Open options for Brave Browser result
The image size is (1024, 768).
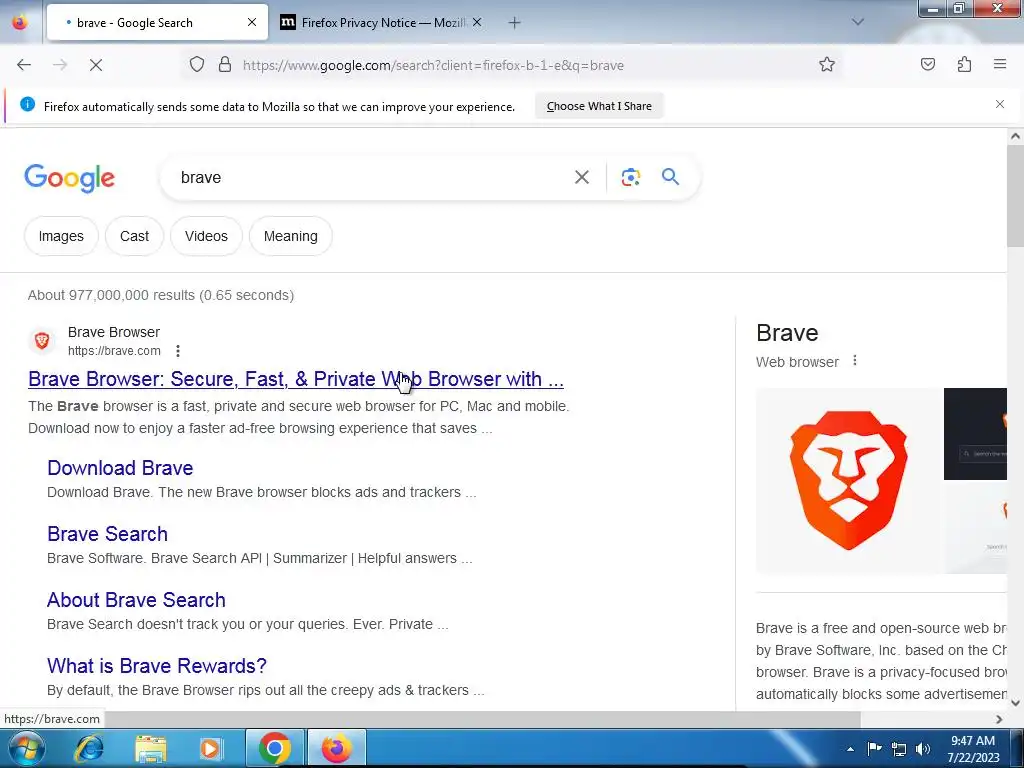178,351
